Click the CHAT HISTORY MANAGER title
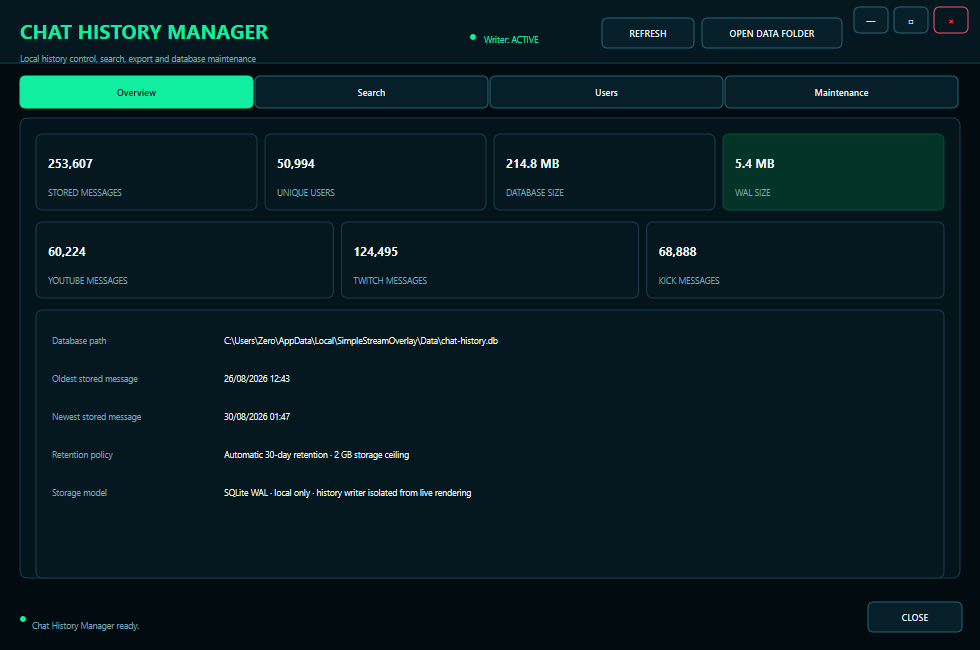 click(x=144, y=32)
